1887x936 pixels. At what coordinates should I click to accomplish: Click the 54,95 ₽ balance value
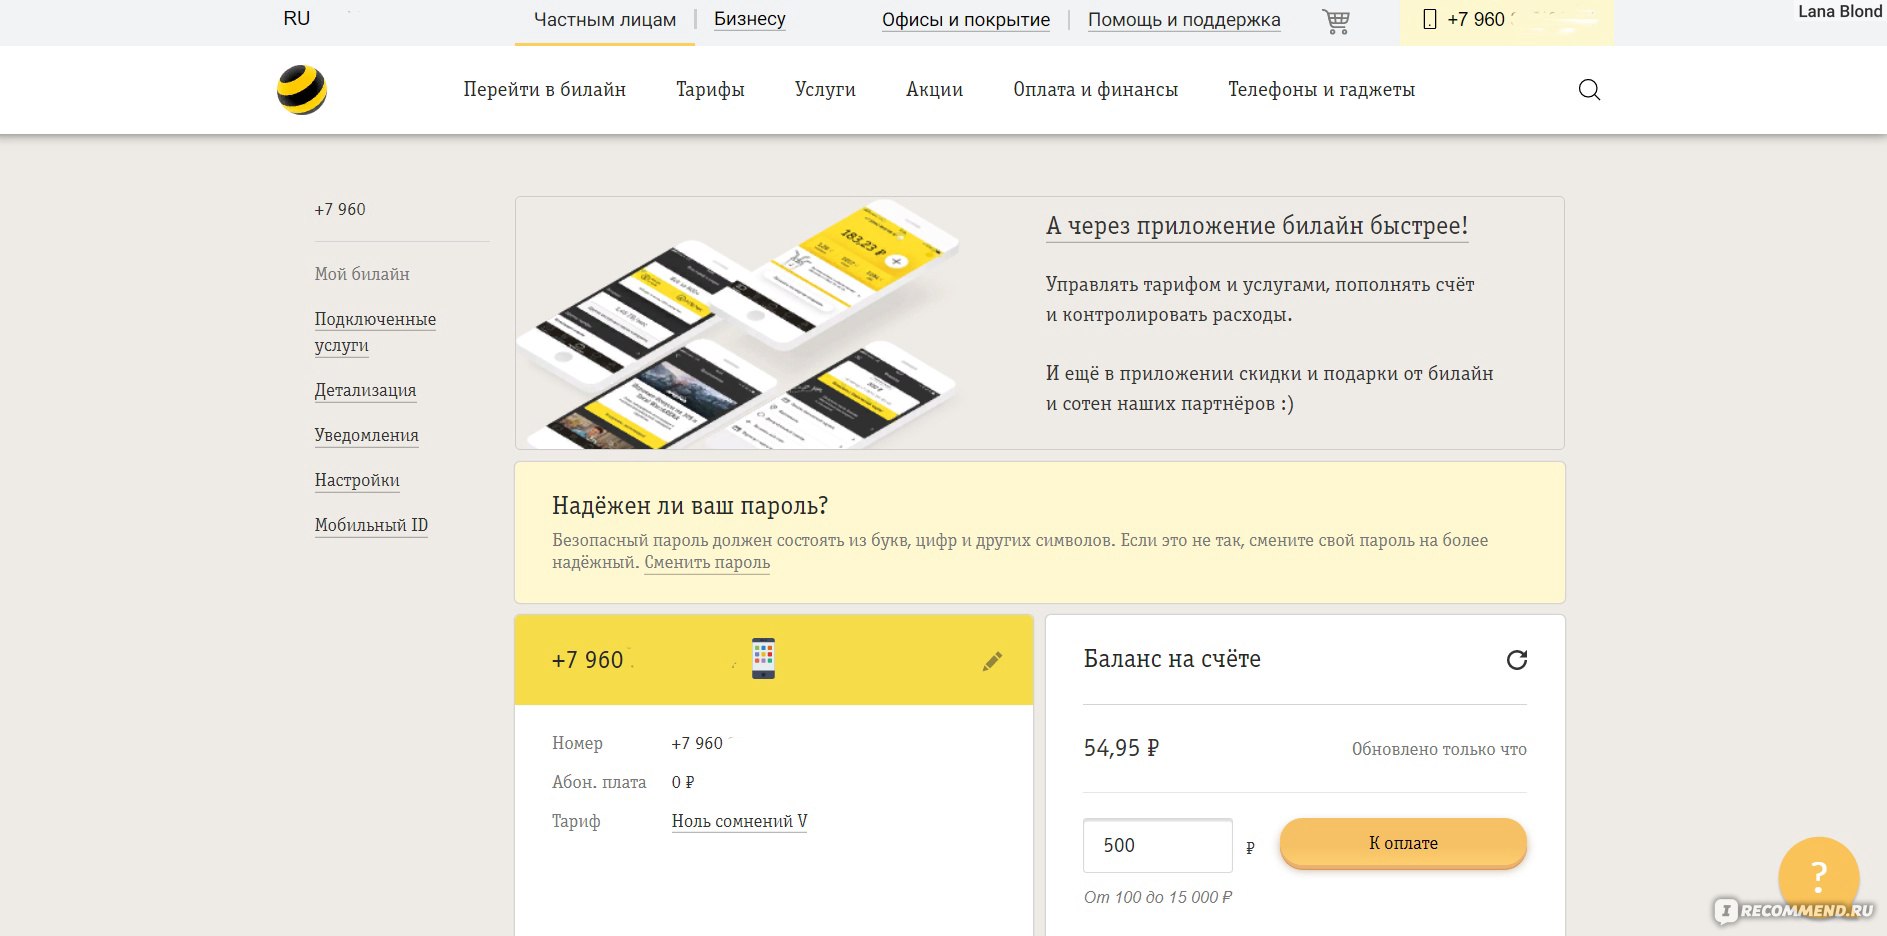[1121, 748]
